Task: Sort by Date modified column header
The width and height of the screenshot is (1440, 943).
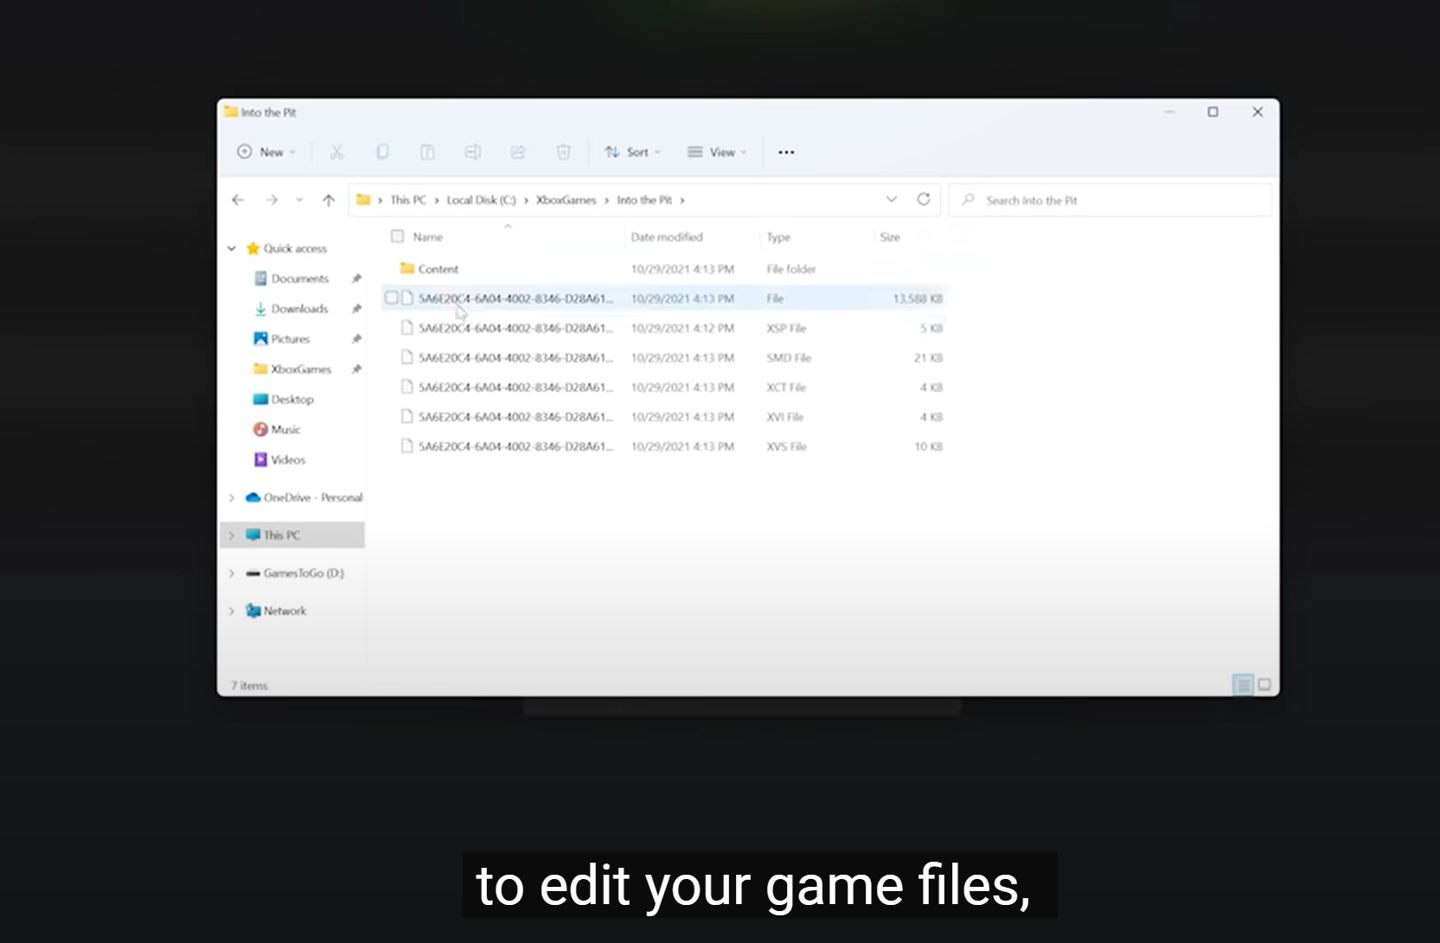Action: [667, 237]
